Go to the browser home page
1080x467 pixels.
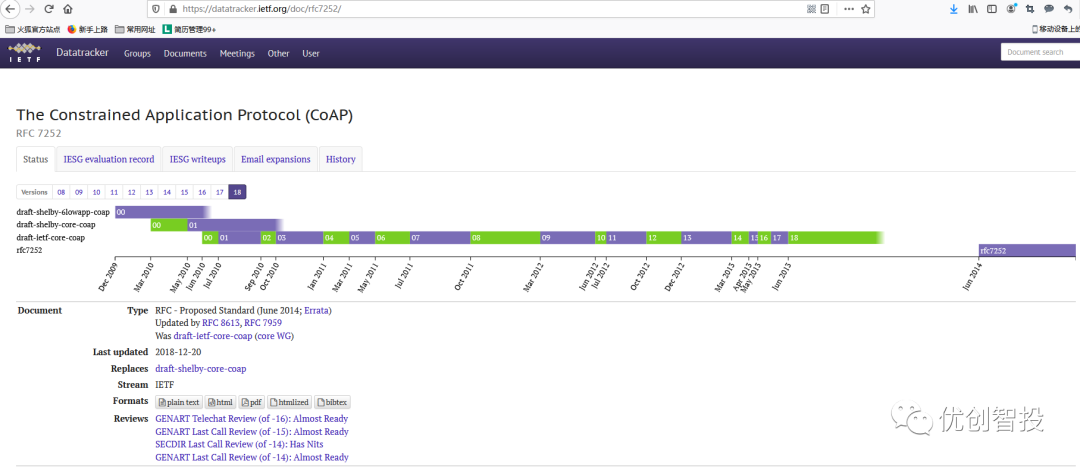tap(67, 9)
